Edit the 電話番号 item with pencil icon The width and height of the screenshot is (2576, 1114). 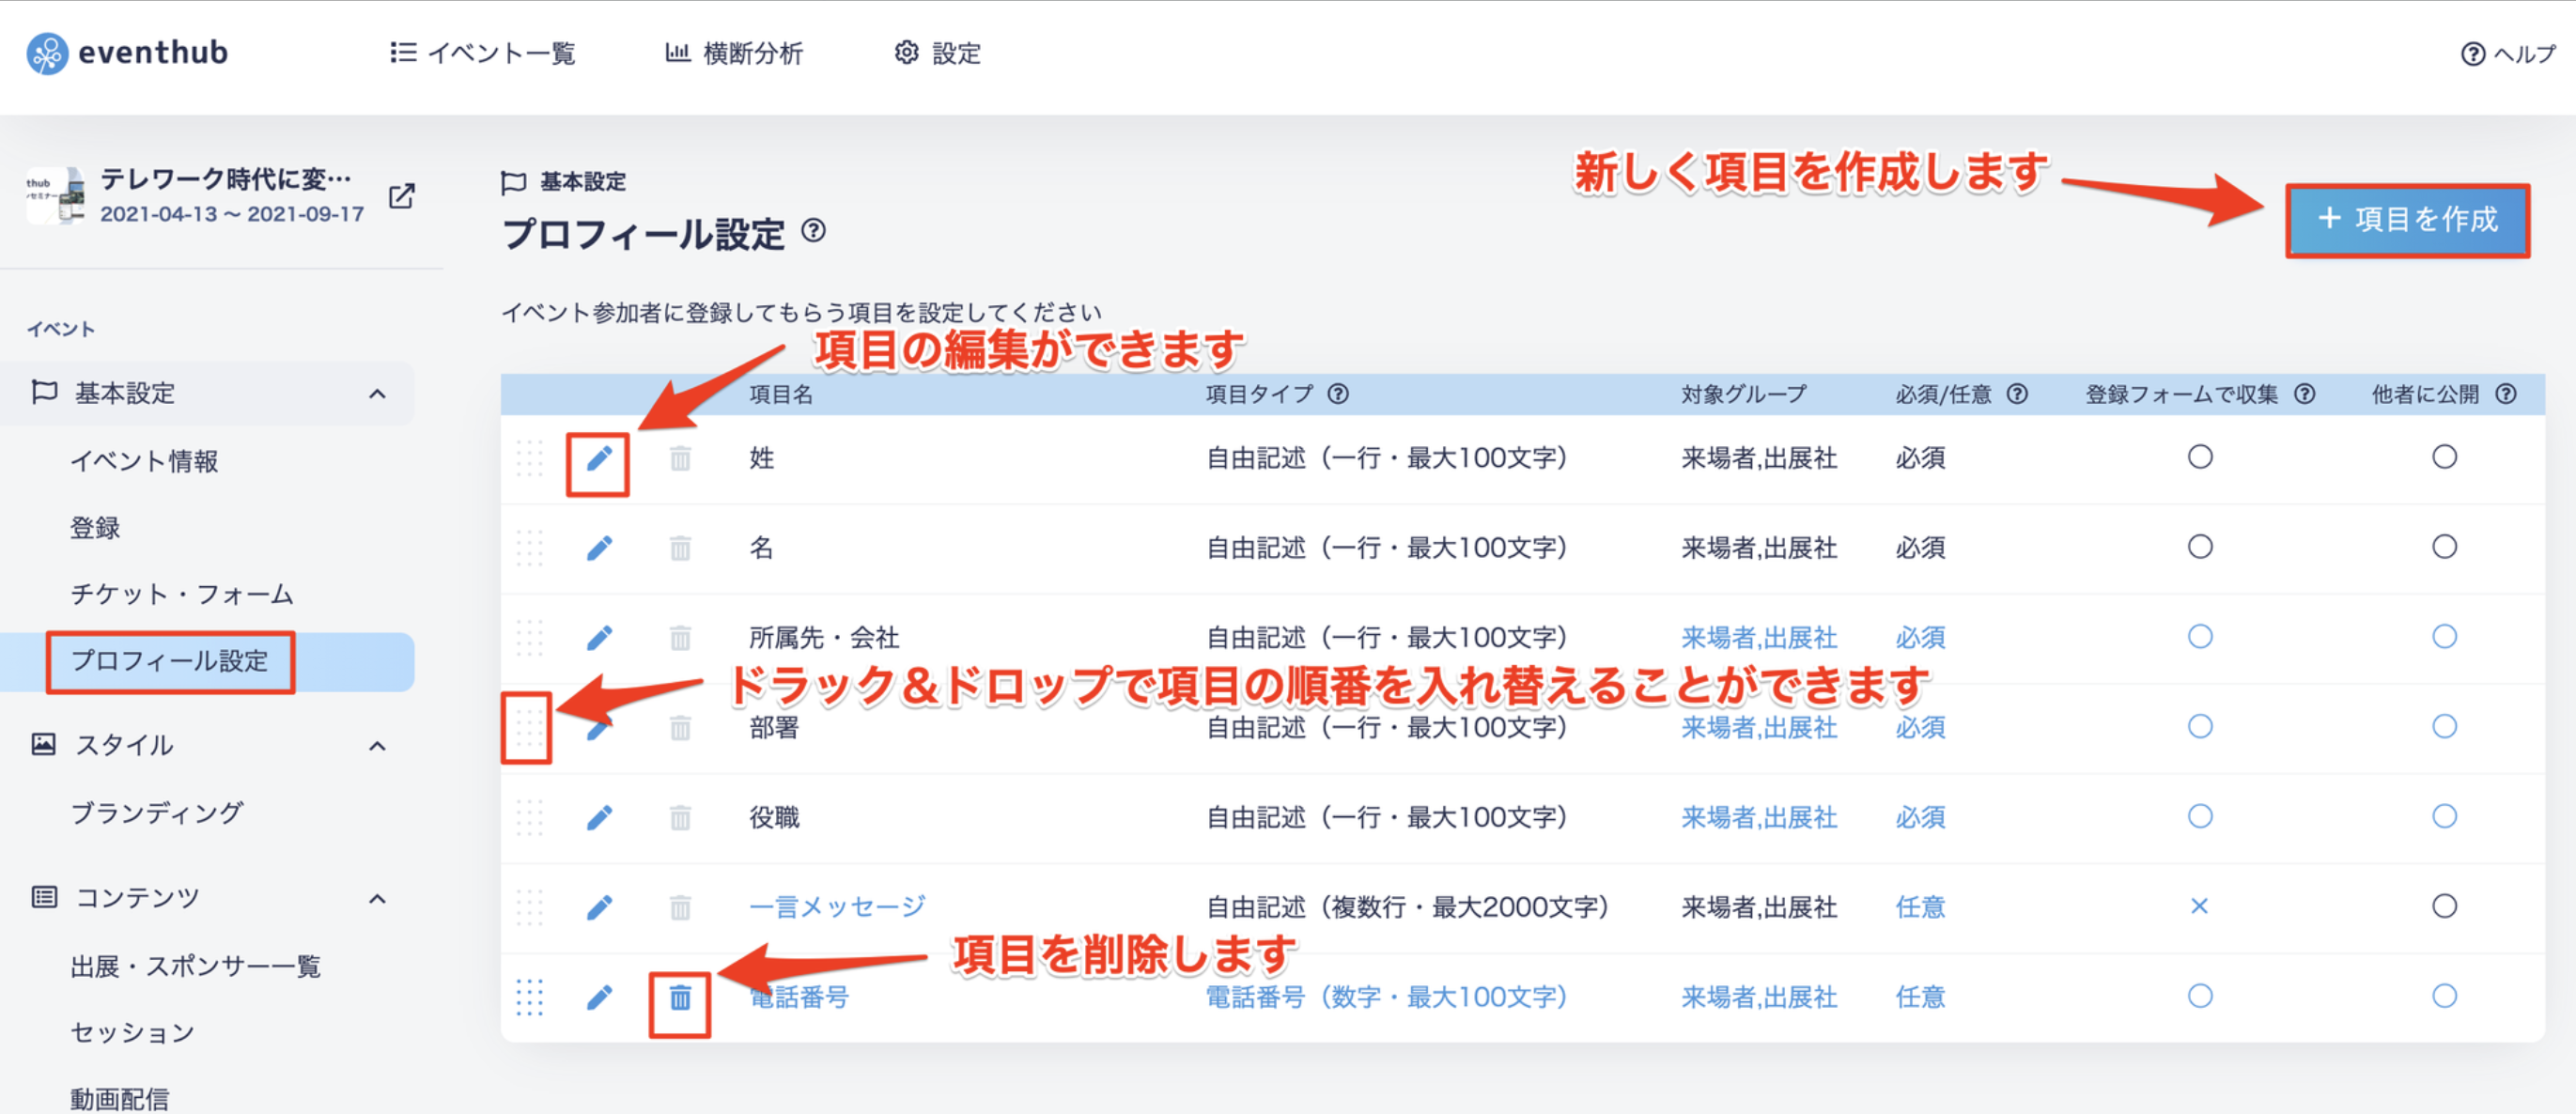point(599,998)
